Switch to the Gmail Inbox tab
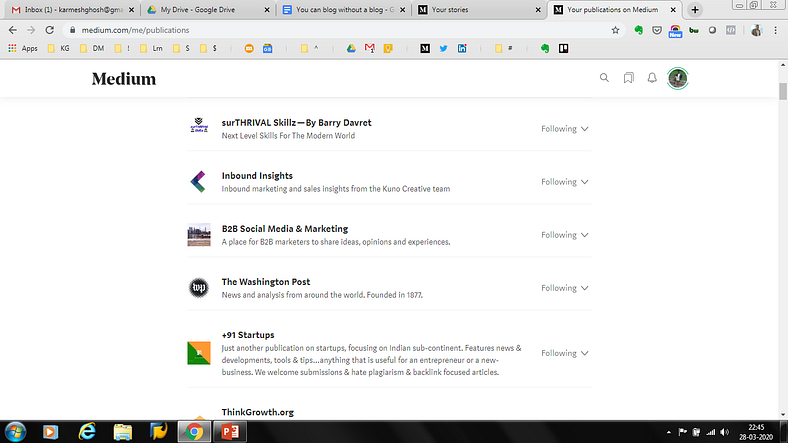 point(73,10)
